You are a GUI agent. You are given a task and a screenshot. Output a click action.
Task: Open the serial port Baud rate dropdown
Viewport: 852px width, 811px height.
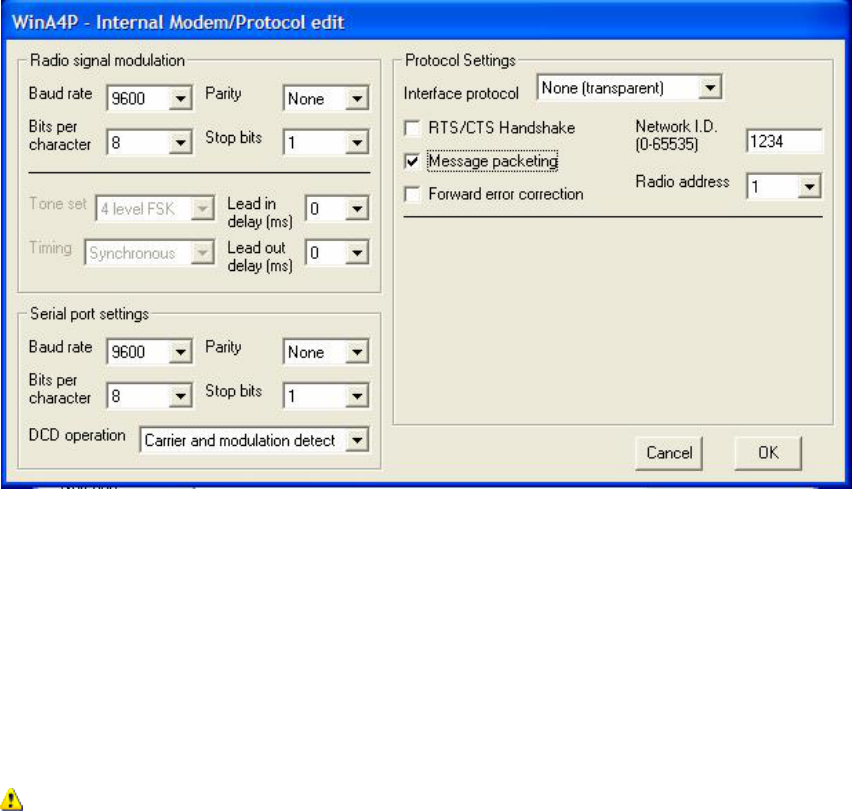[149, 351]
